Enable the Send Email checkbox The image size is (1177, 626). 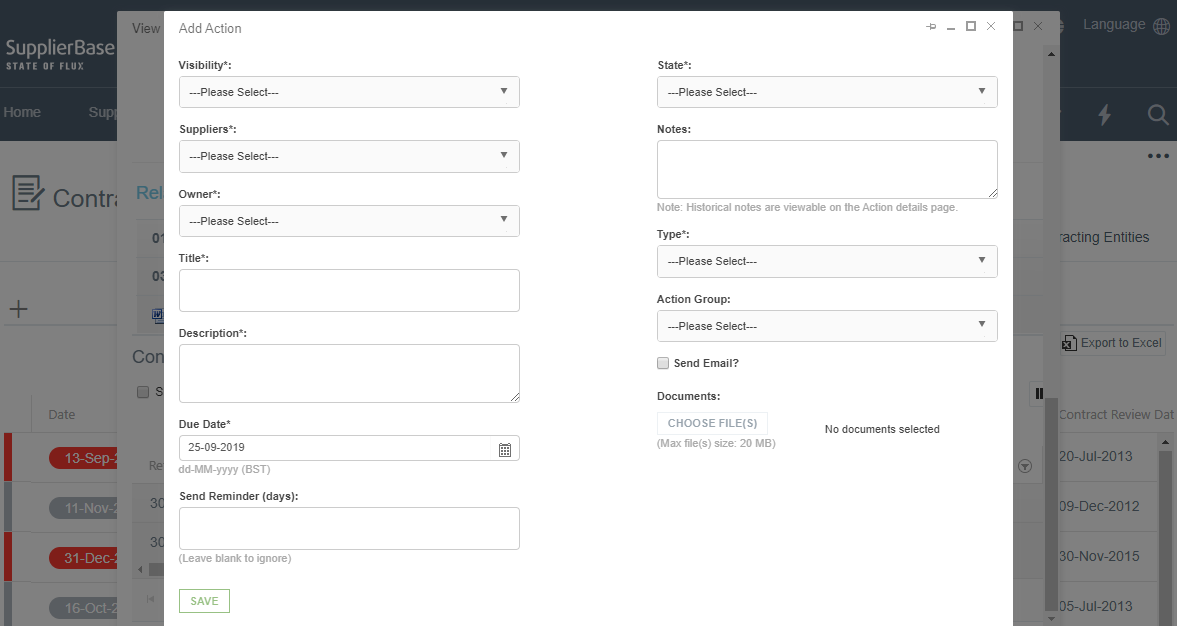tap(663, 363)
